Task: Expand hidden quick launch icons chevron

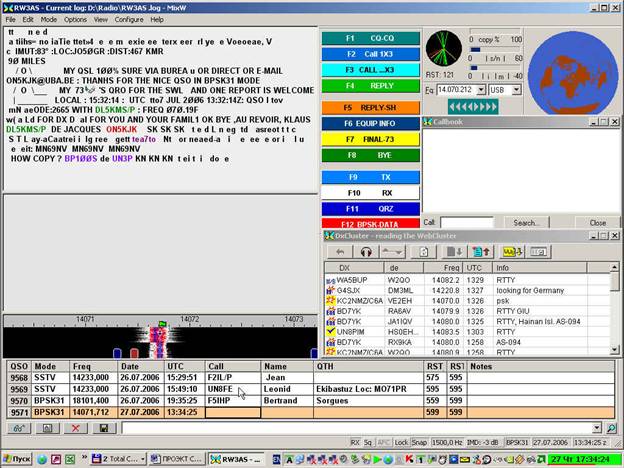Action: coord(84,457)
